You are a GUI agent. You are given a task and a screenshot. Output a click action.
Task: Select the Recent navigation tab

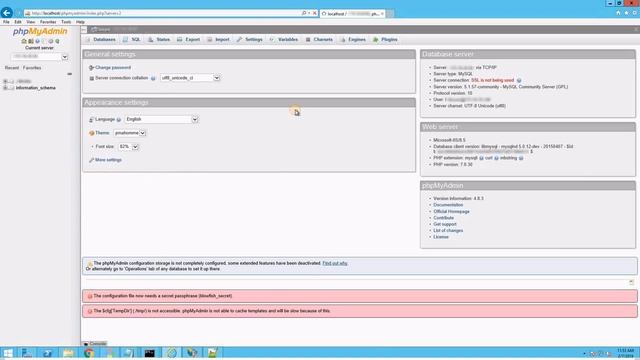click(x=12, y=68)
